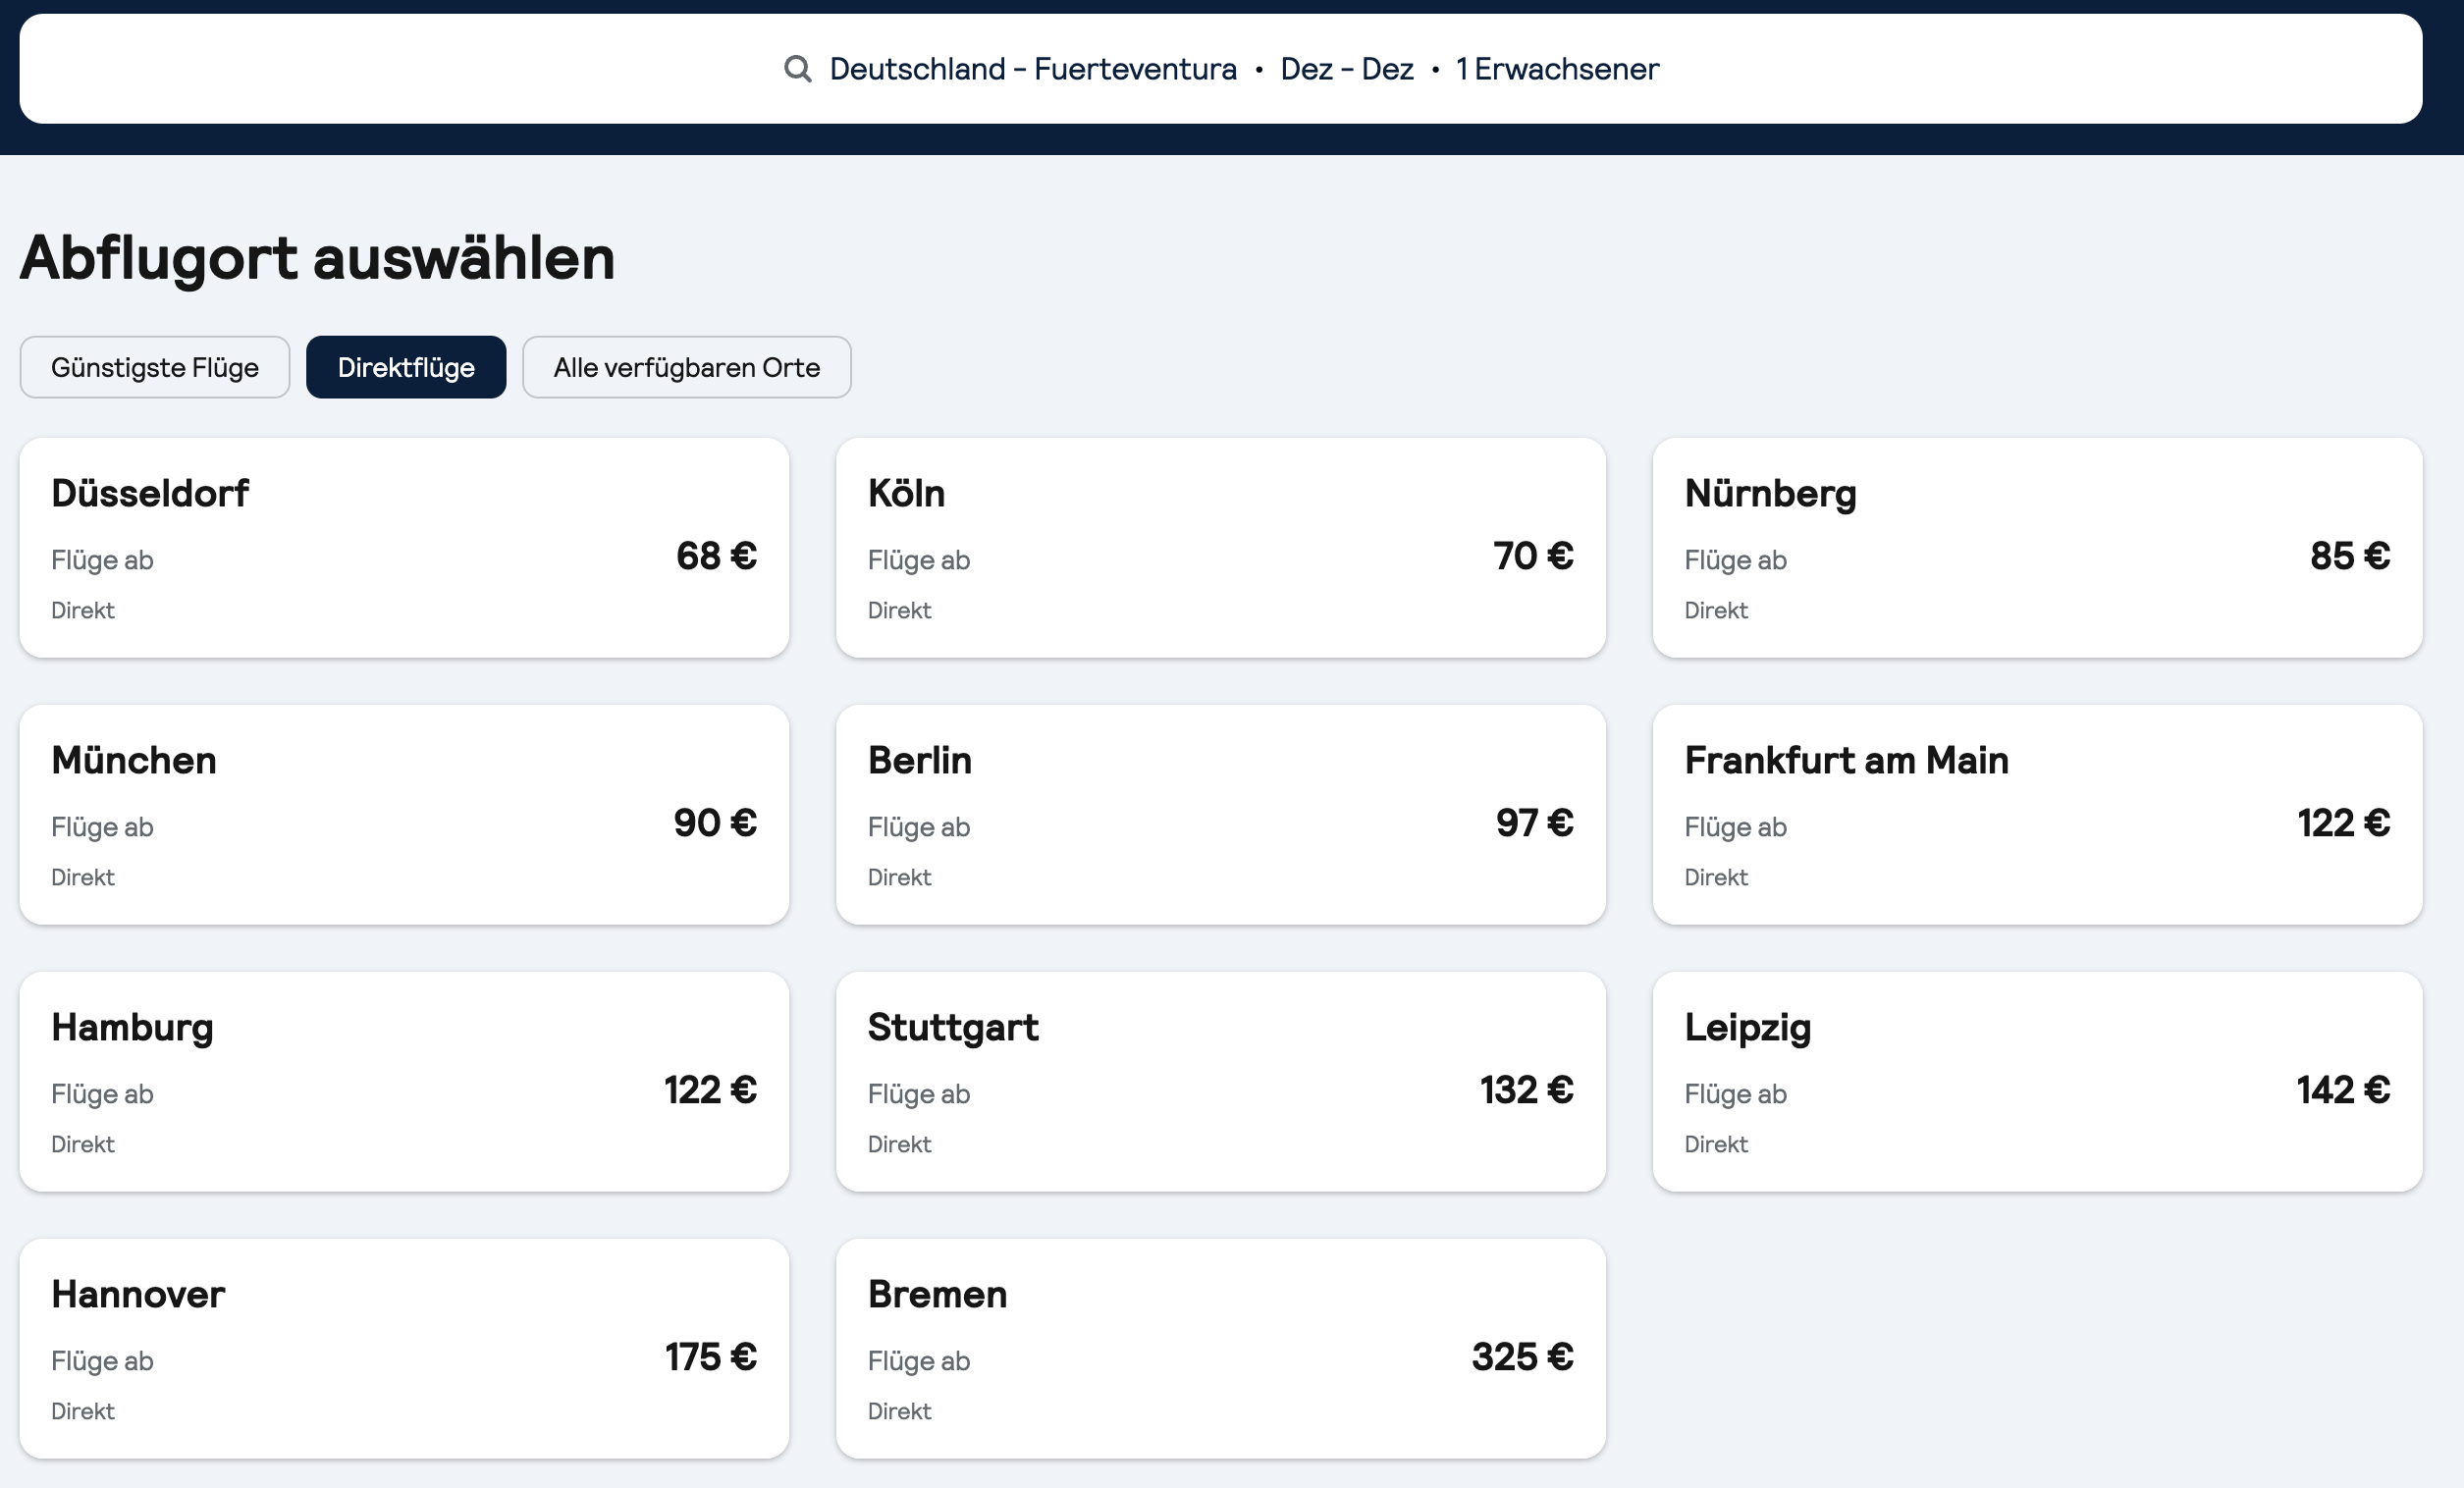Open the Leipzig flight card
Viewport: 2464px width, 1488px height.
(x=2037, y=1081)
